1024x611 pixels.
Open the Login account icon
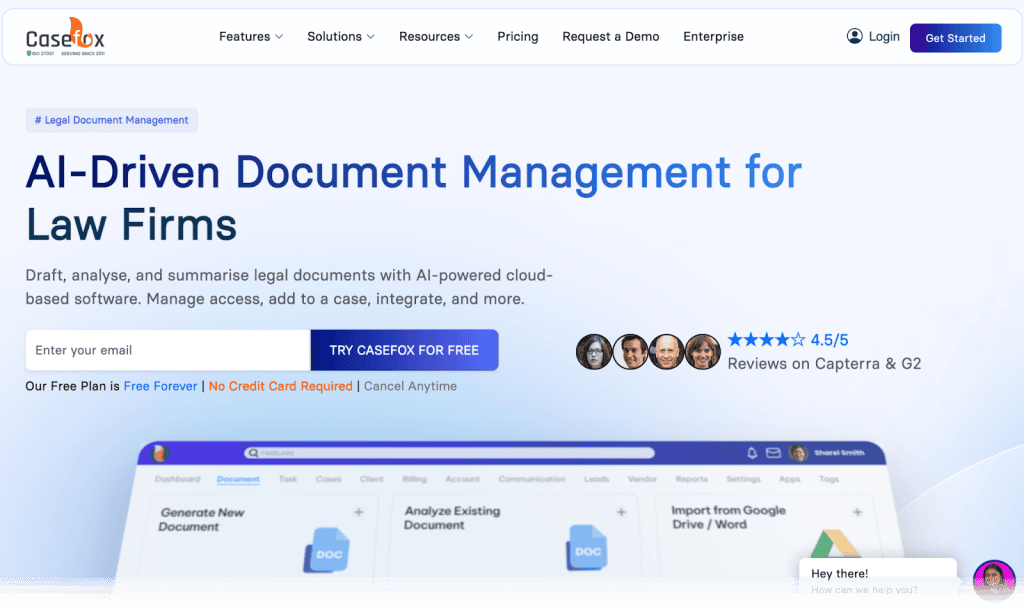pos(854,36)
